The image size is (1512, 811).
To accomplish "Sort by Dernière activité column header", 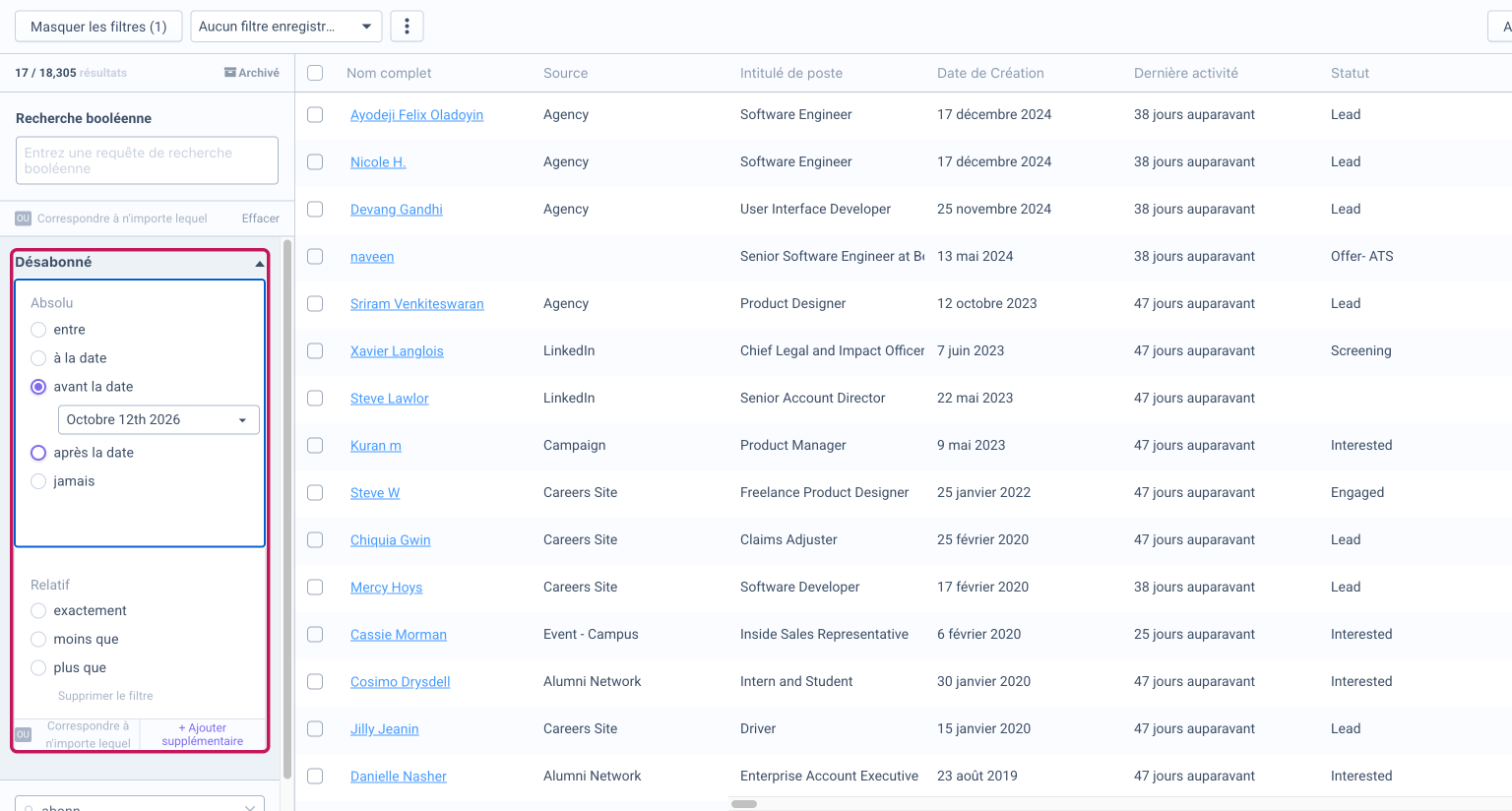I will [x=1186, y=73].
